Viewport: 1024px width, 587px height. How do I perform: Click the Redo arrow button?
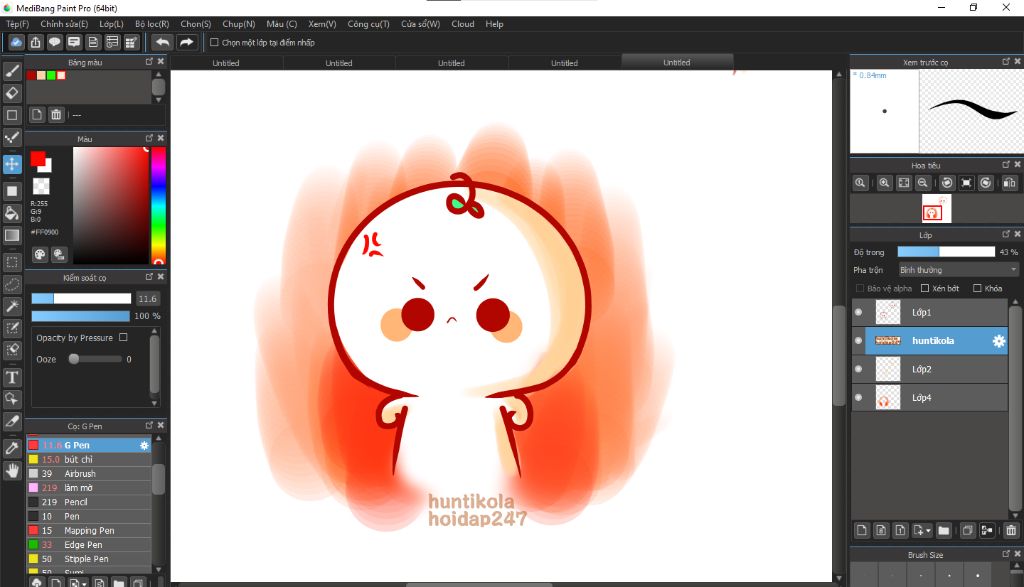[x=187, y=42]
